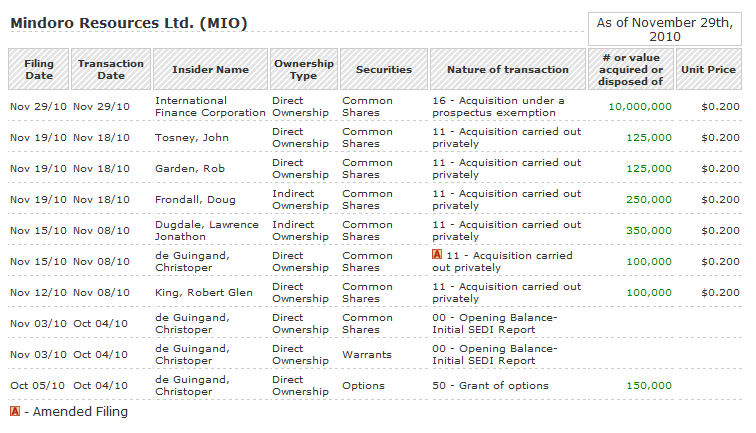This screenshot has height=433, width=756.
Task: Click the Securities column header
Action: 384,70
